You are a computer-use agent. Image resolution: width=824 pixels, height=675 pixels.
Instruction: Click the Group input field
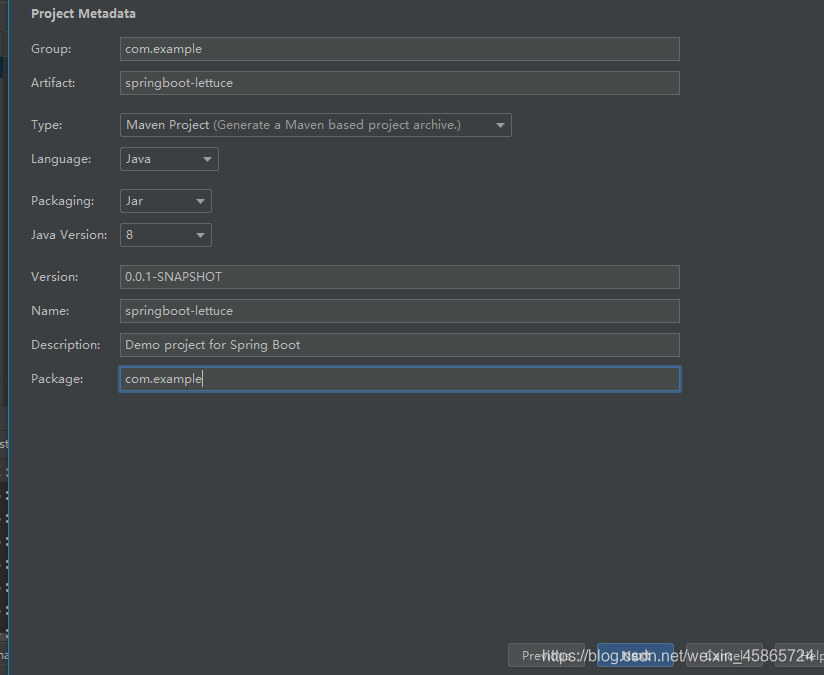pos(399,49)
